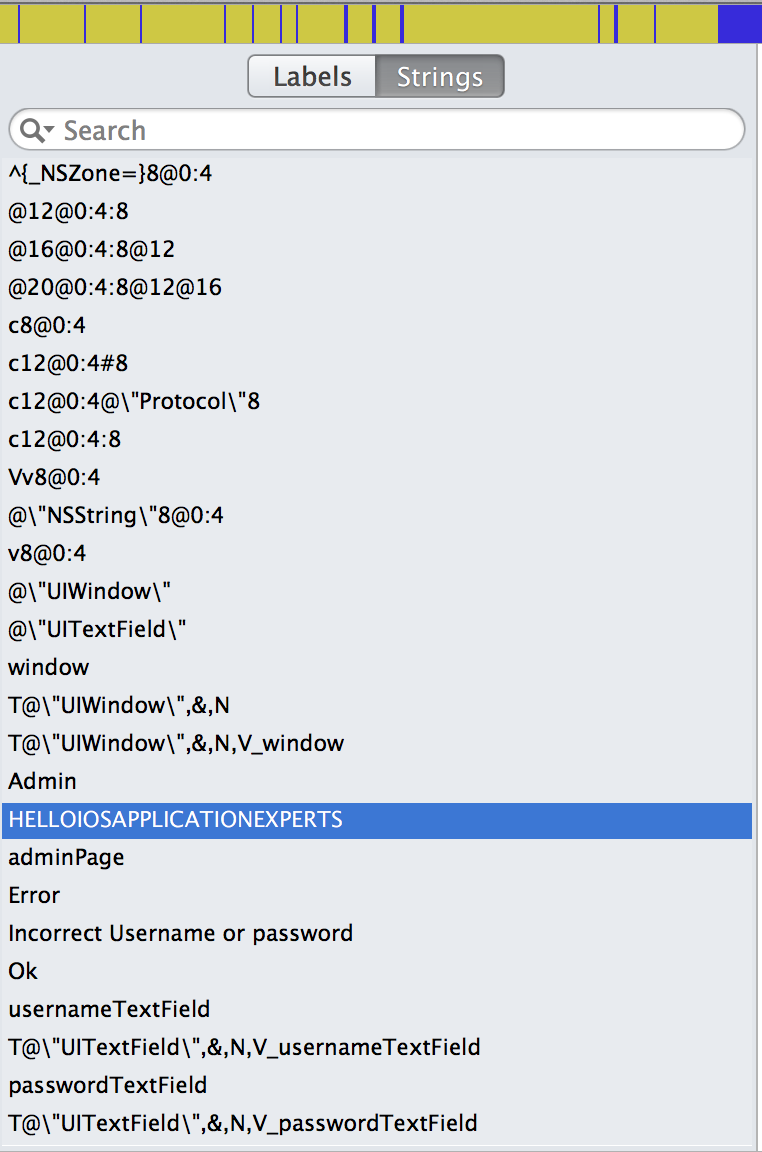
Task: Select the T@\"UIWindow\",&,N,V_window string
Action: tap(377, 744)
